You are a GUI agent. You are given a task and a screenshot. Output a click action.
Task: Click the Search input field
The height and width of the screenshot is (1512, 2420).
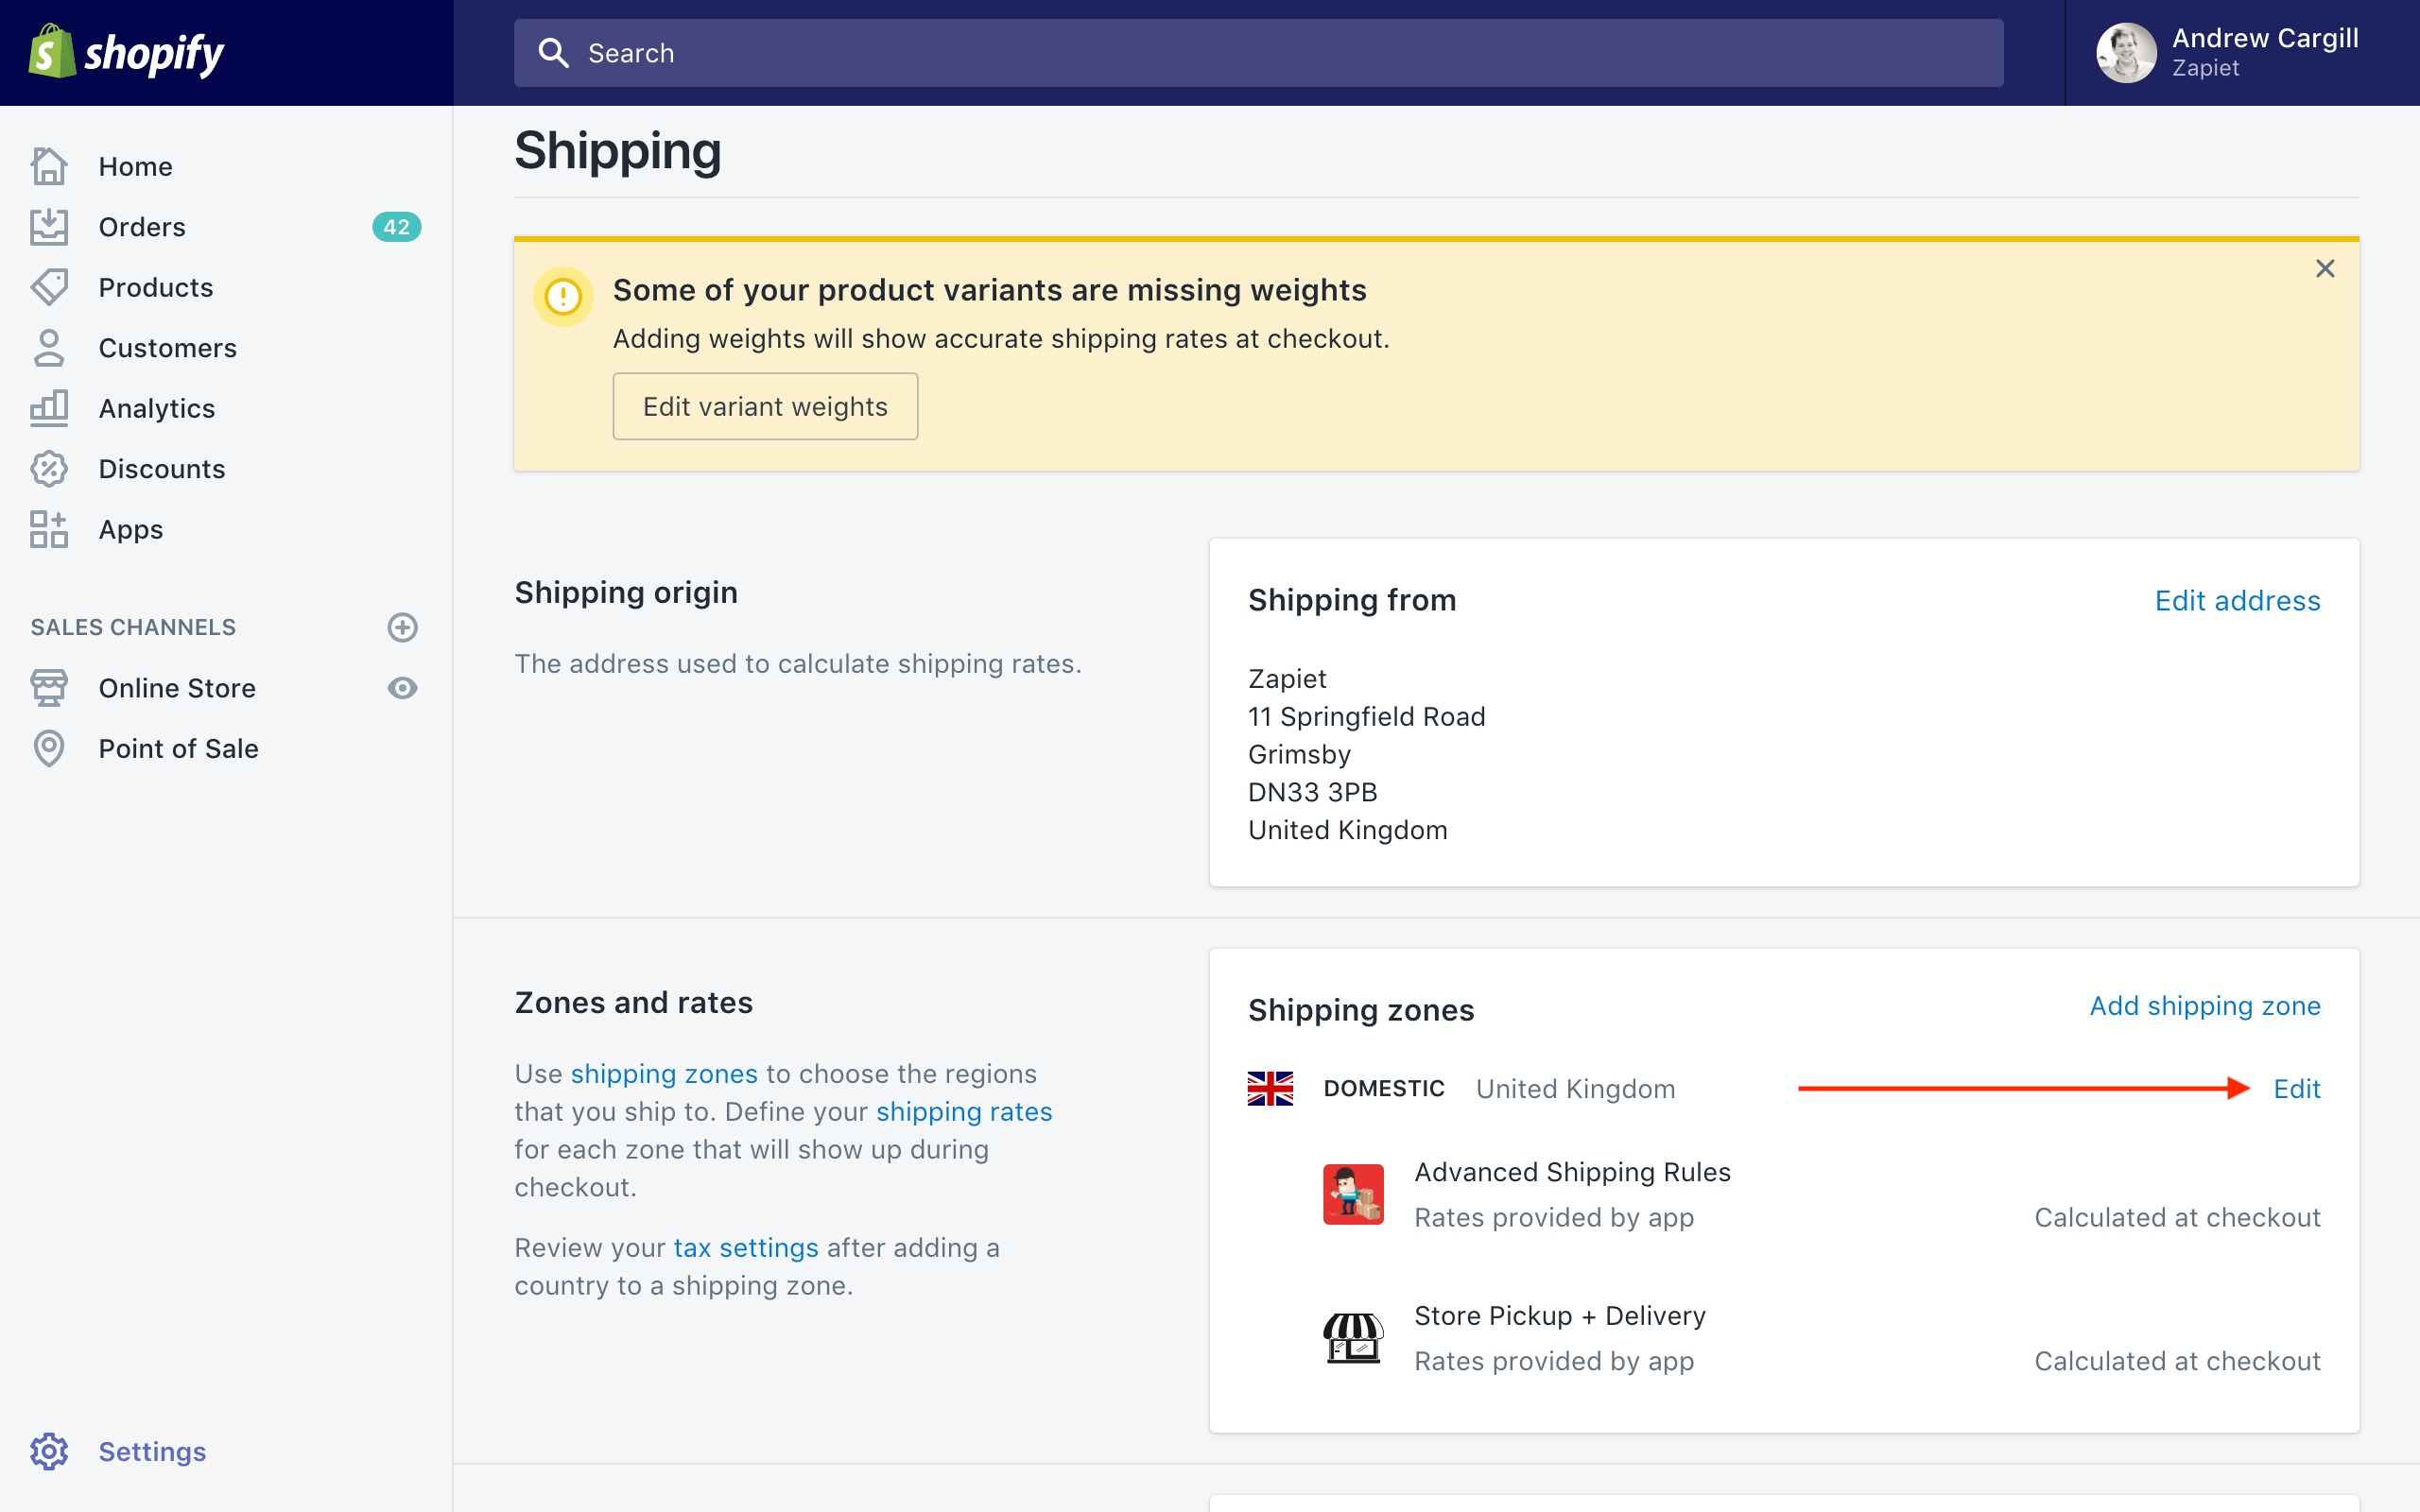click(1258, 52)
